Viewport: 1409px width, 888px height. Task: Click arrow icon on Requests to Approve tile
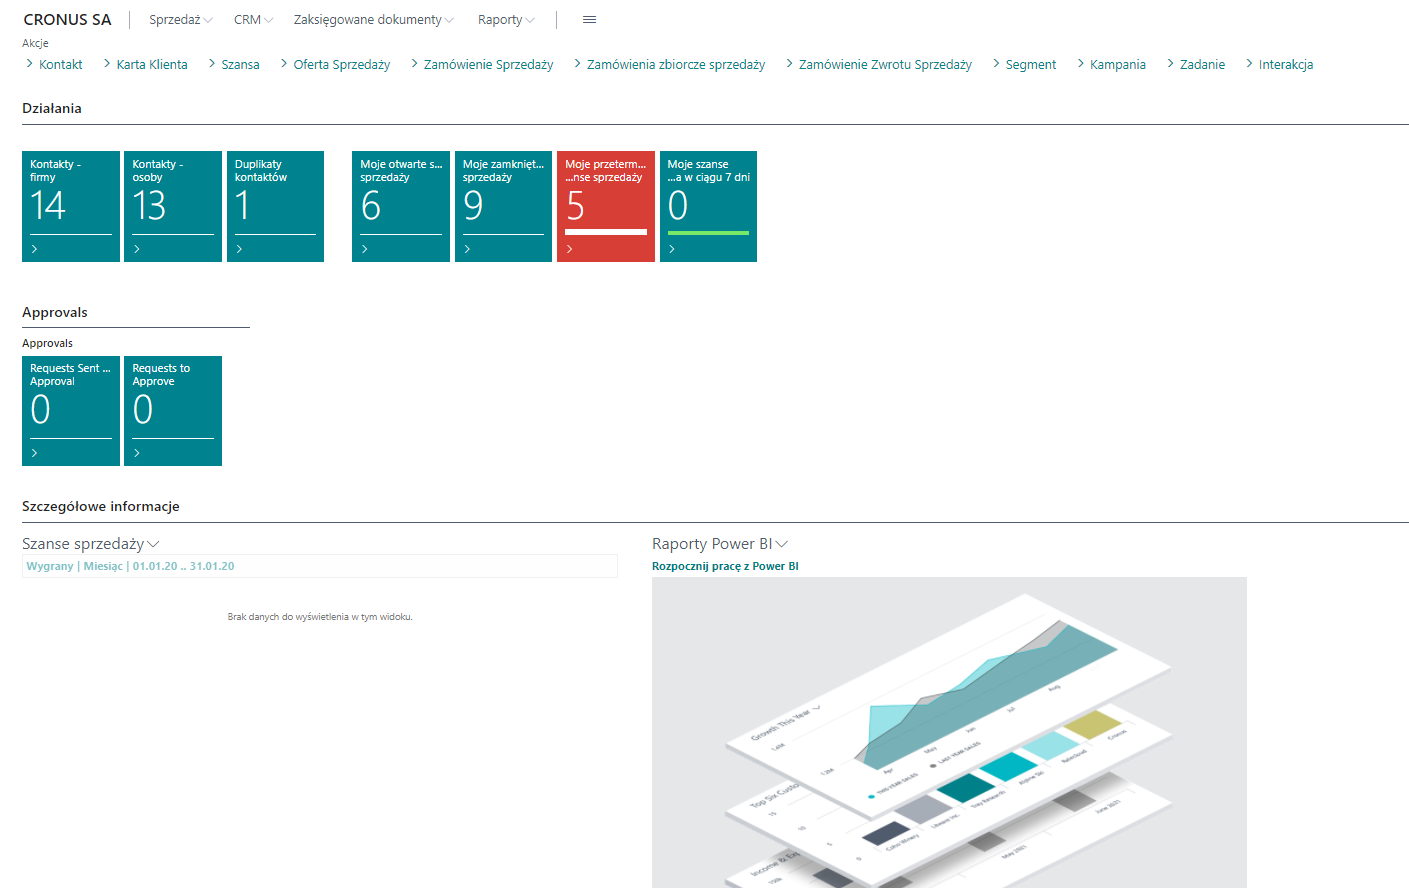click(137, 453)
